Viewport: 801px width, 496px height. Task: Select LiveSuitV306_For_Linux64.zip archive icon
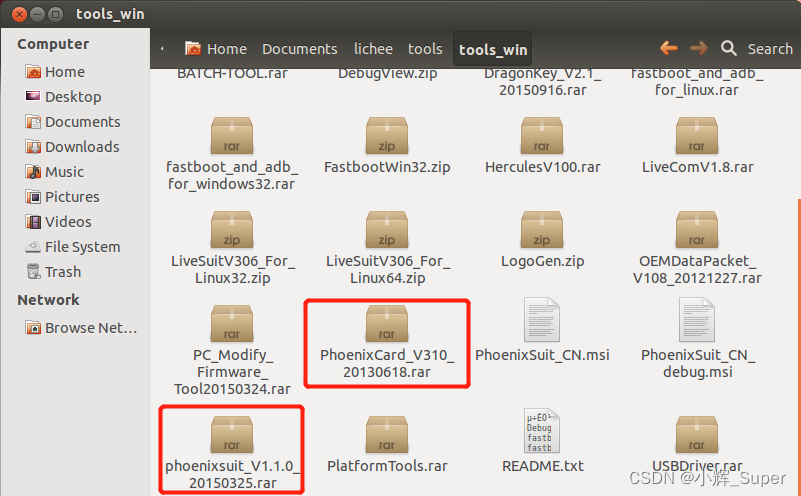click(387, 230)
